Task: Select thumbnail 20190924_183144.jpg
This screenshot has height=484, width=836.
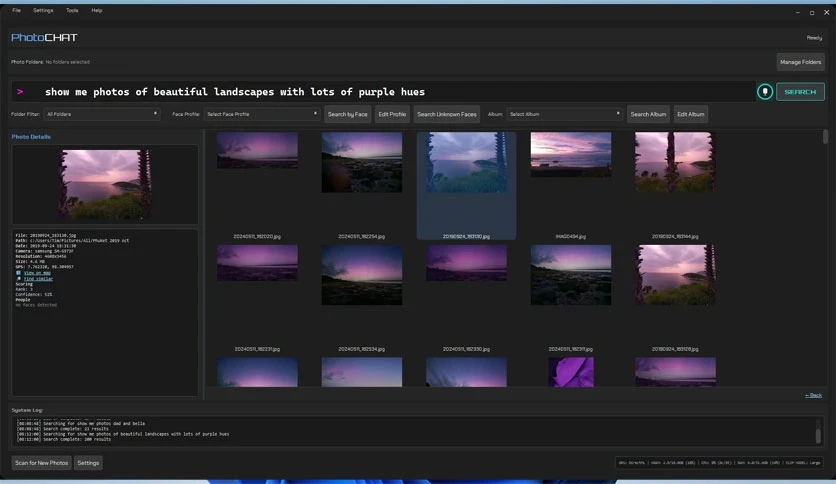Action: (675, 162)
